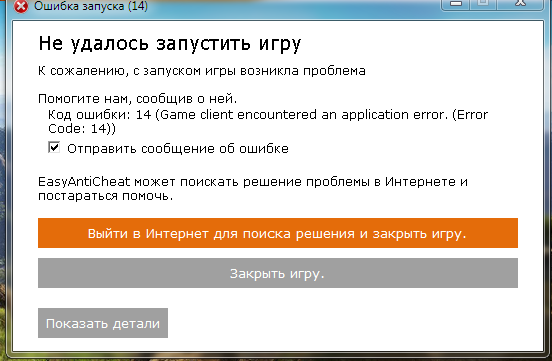Click the "Помогите нам, сообщив о ней." text
The image size is (552, 361).
pos(138,99)
